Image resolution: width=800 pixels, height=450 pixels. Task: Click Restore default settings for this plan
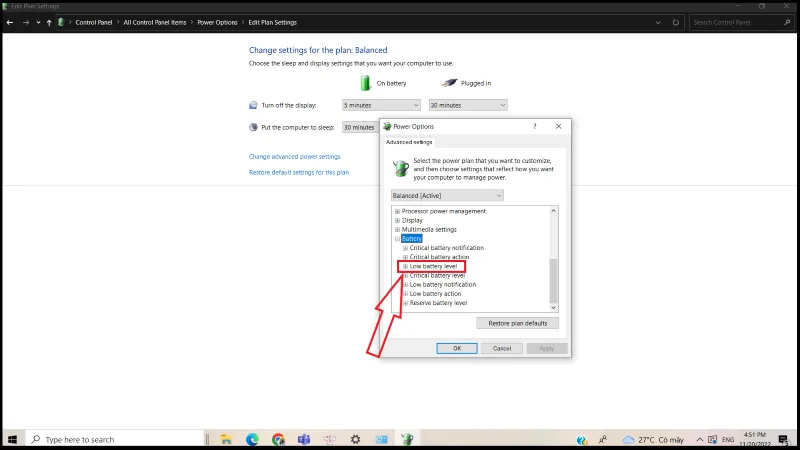(x=298, y=172)
